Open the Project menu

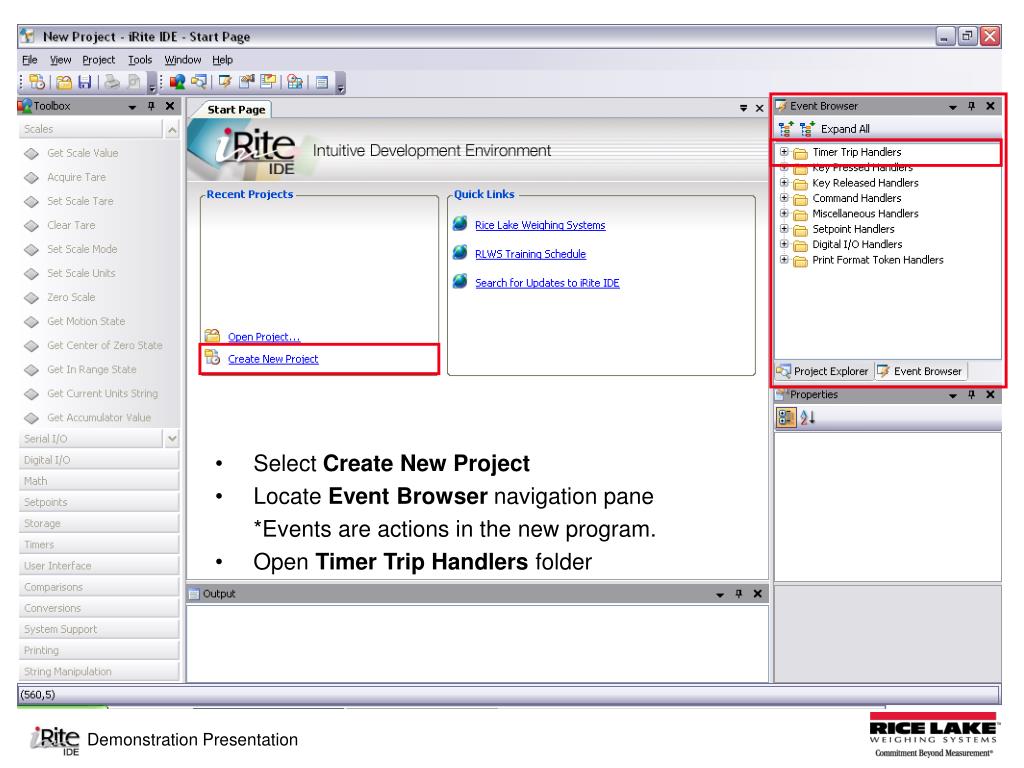(99, 59)
